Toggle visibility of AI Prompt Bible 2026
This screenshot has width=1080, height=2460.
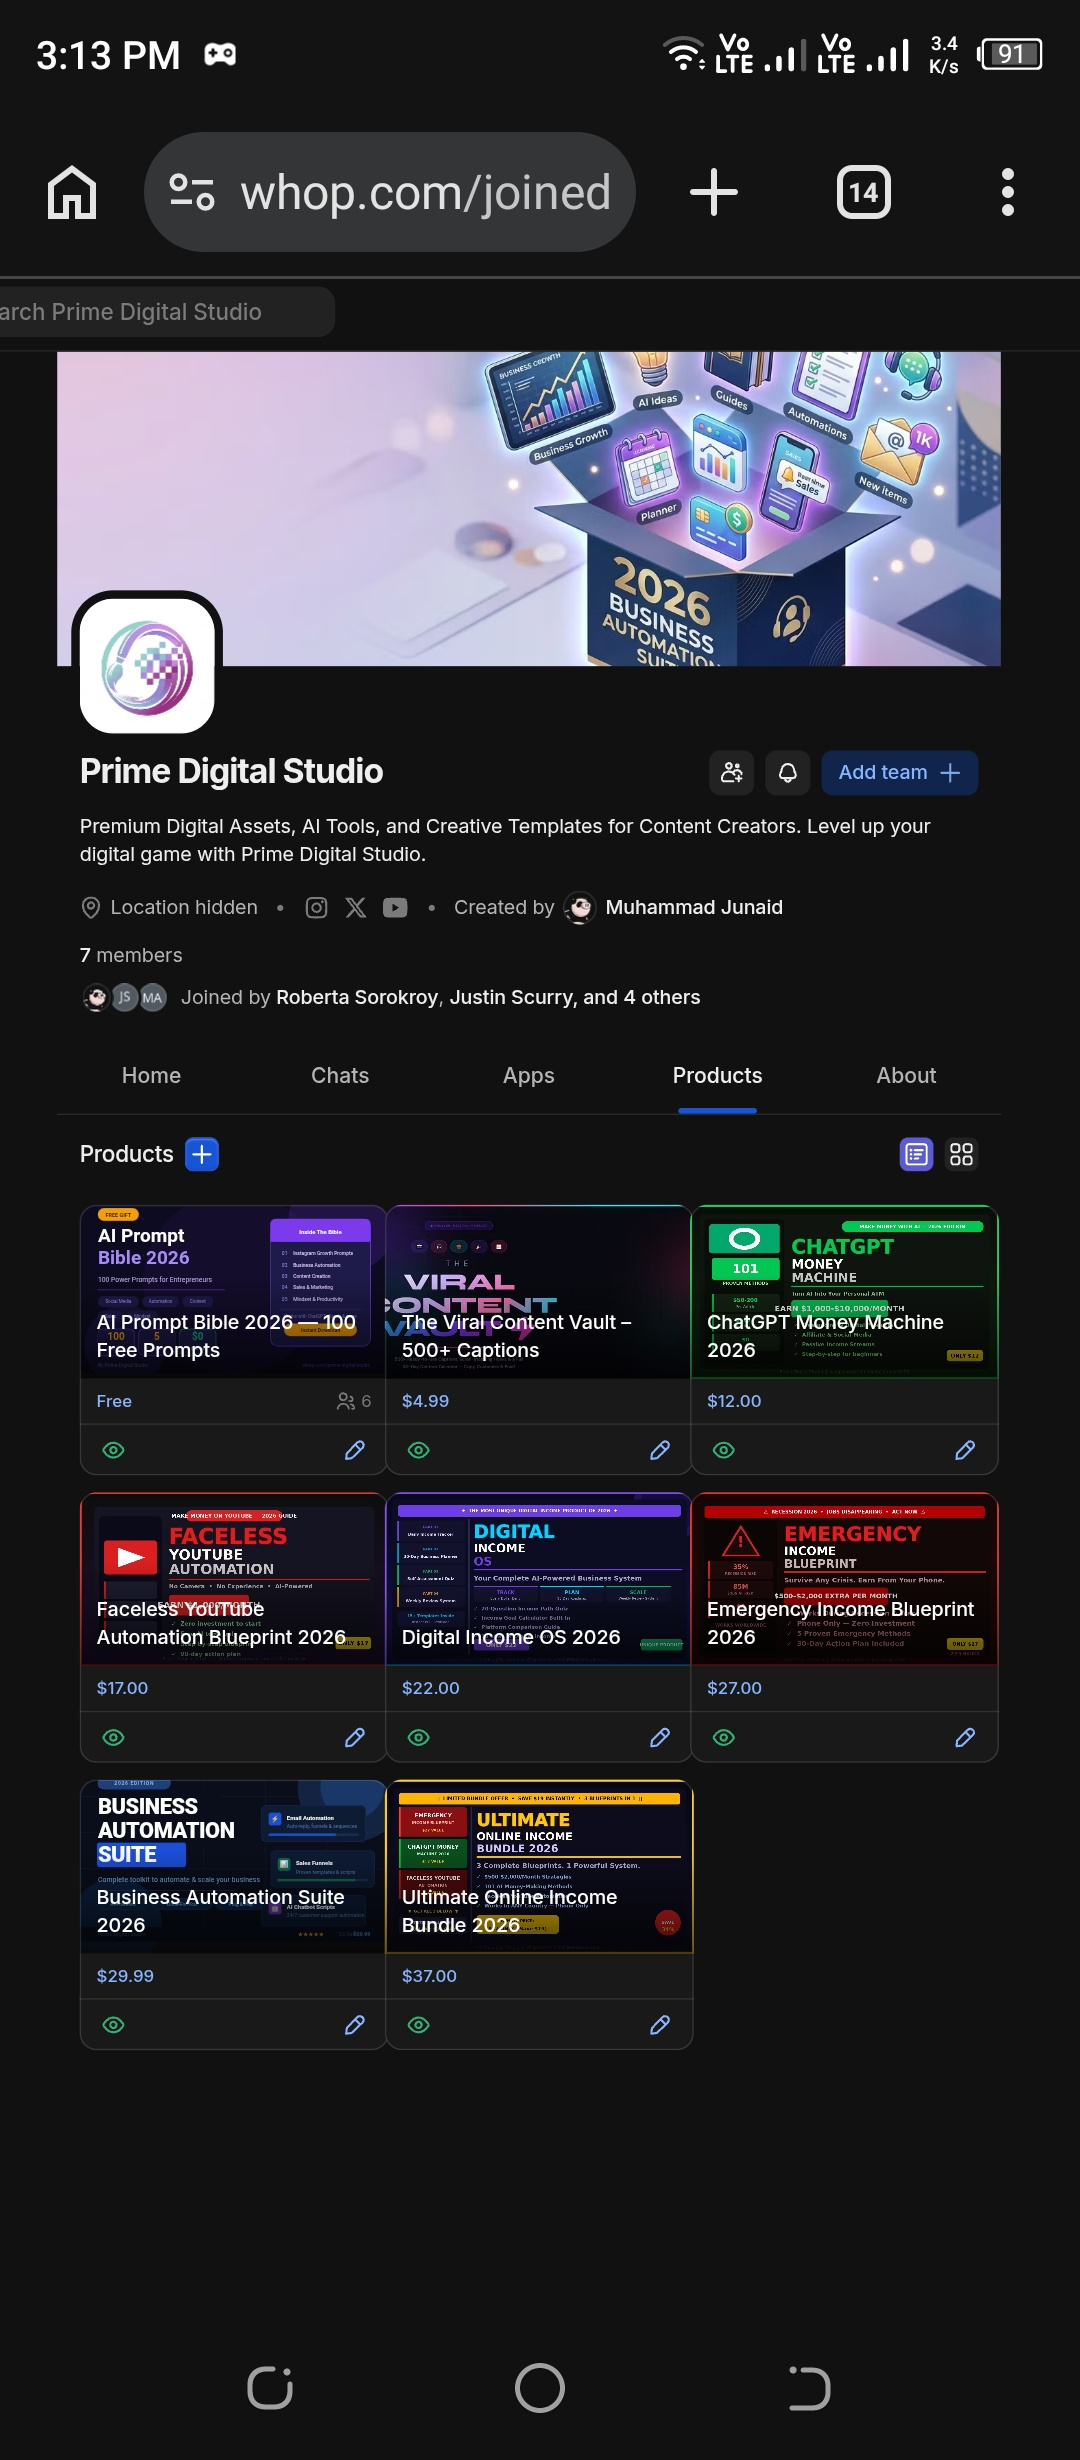[x=114, y=1450]
